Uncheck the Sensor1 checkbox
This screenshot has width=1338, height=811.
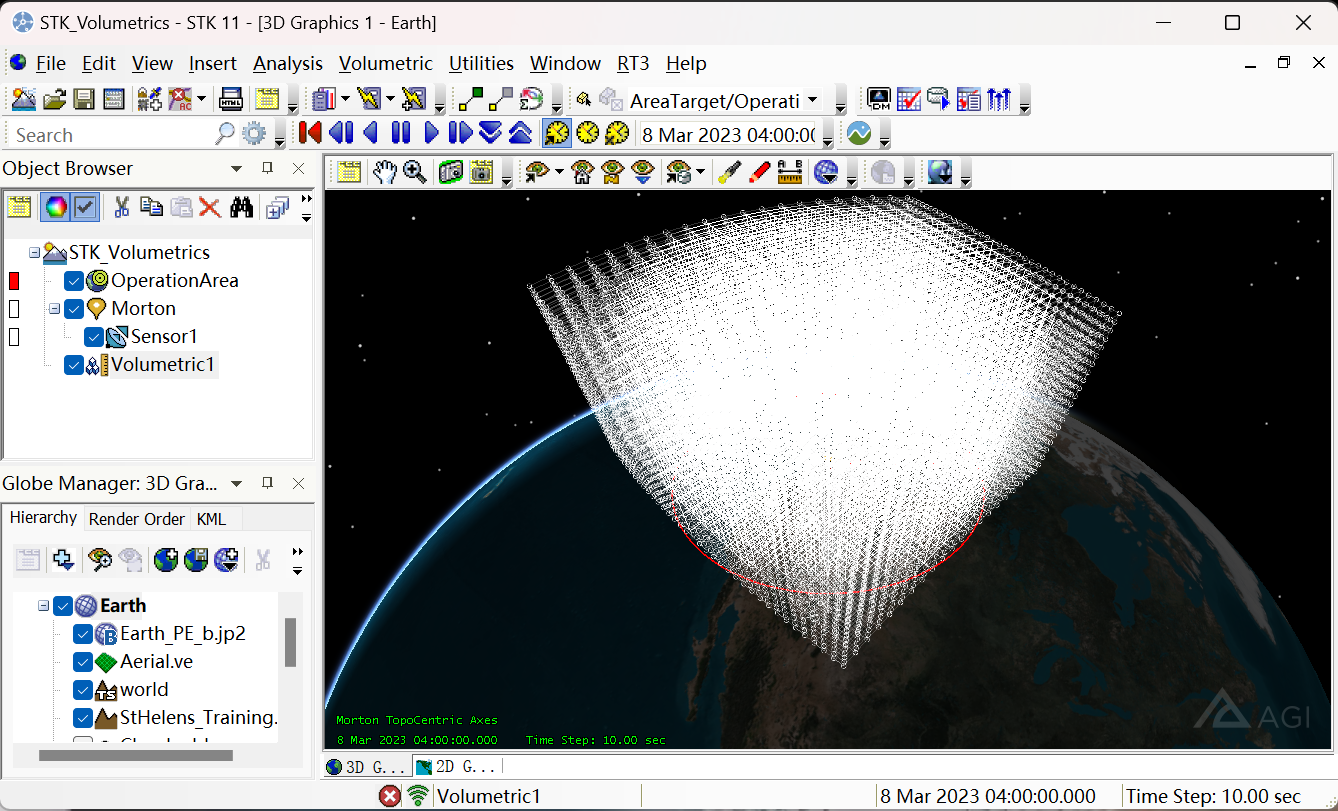pyautogui.click(x=95, y=337)
